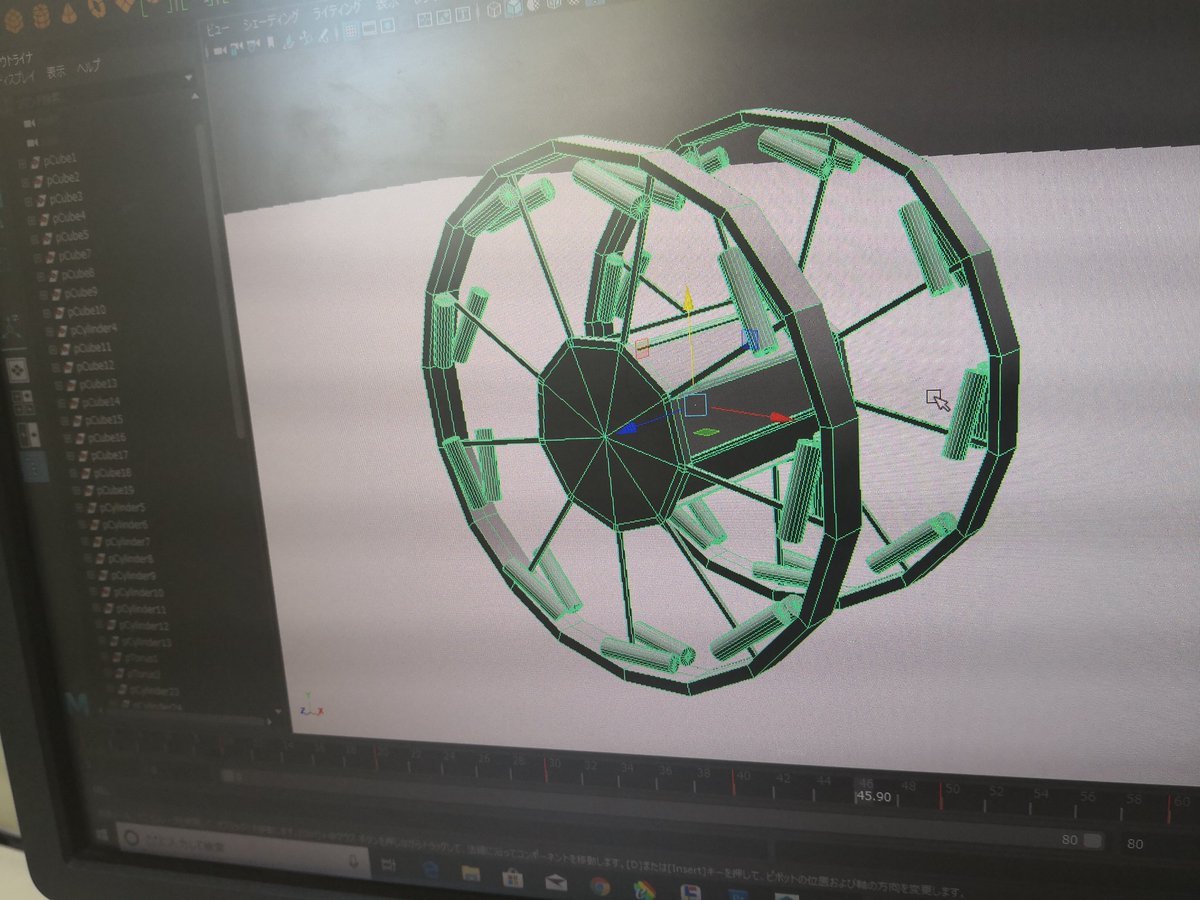The image size is (1200, 900).
Task: Expand the pCylinder4 outliner entry
Action: [x=50, y=329]
